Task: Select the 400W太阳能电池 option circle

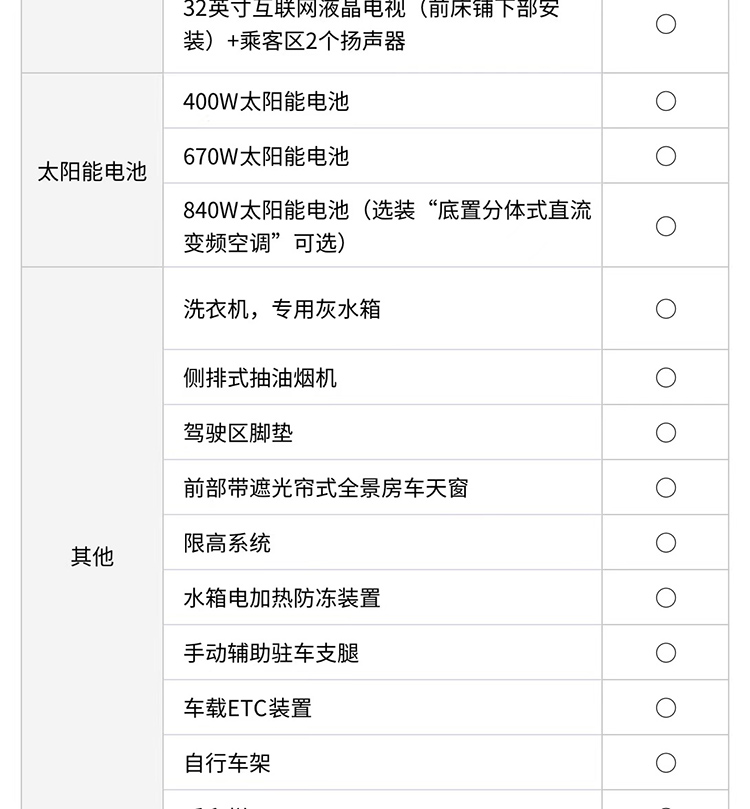Action: point(666,101)
